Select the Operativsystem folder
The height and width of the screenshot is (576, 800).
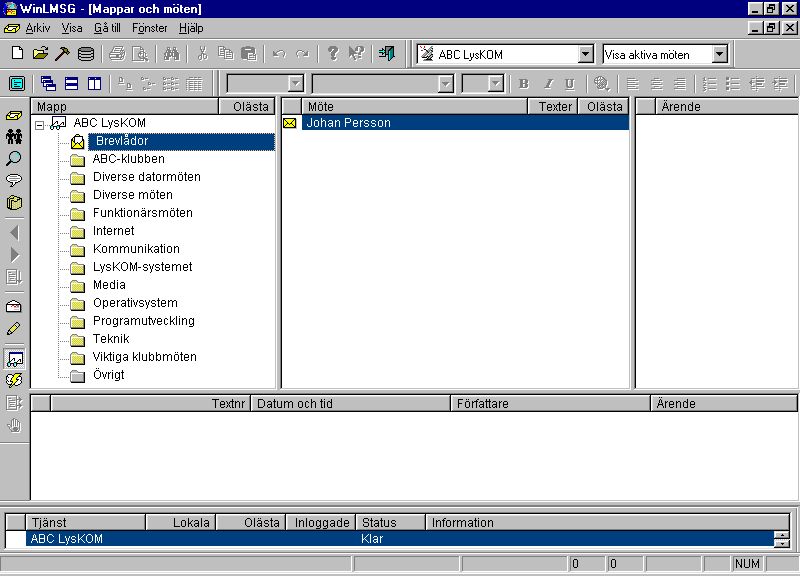pyautogui.click(x=135, y=303)
